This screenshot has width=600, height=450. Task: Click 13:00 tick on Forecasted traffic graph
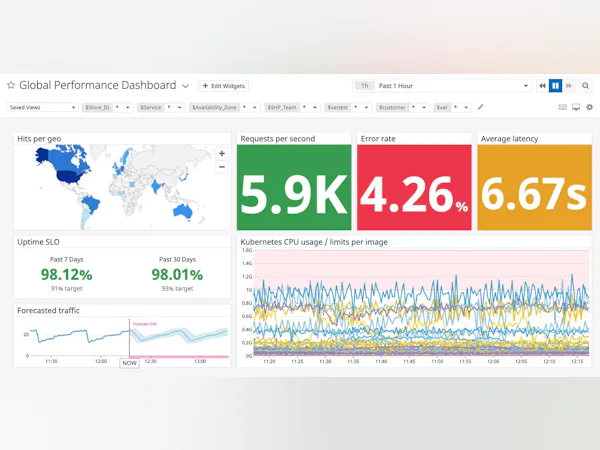[x=200, y=361]
